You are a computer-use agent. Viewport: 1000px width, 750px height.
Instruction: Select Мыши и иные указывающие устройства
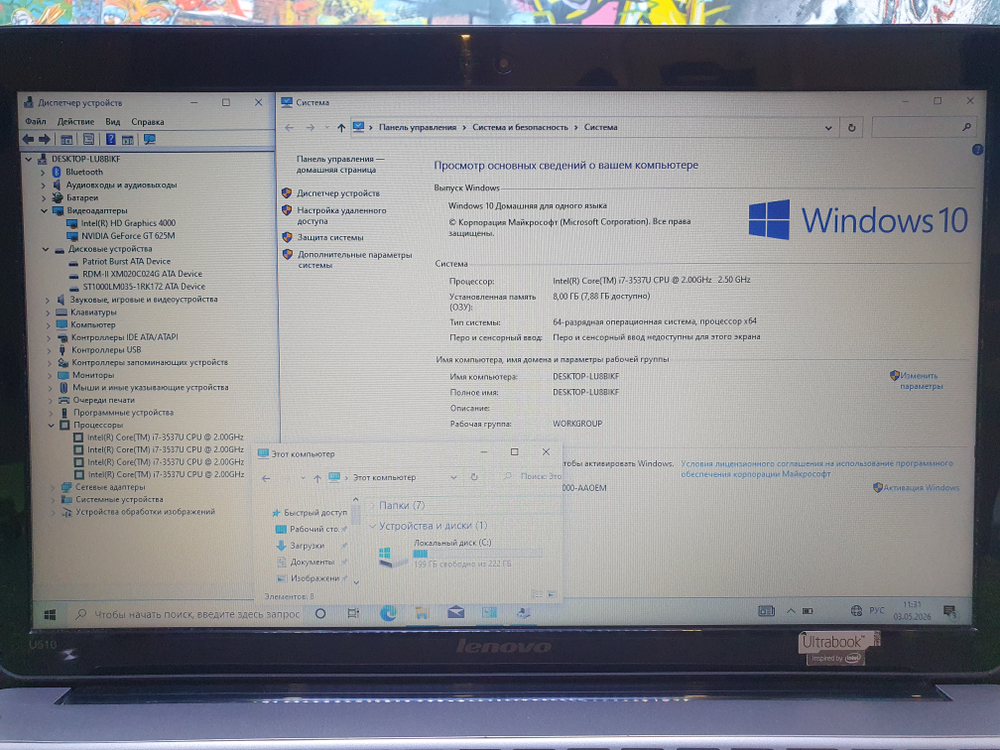coord(150,388)
